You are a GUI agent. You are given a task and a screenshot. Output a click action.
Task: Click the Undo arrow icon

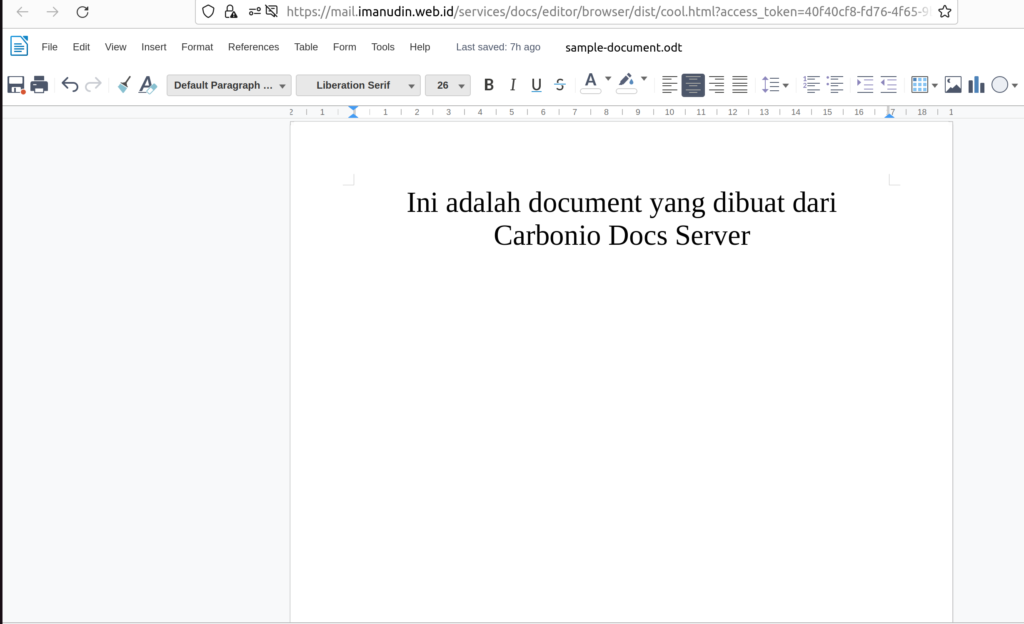coord(69,84)
